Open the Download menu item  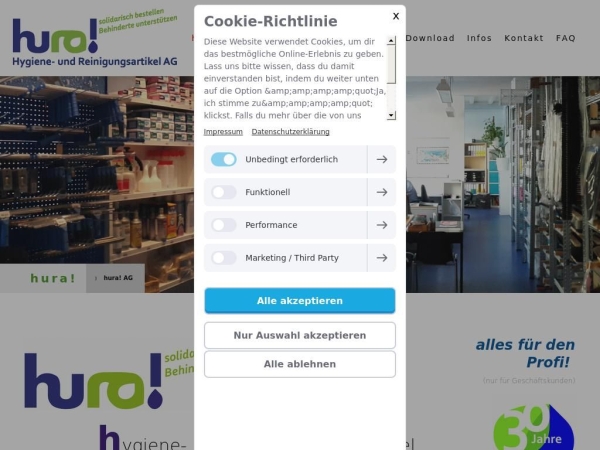click(x=430, y=38)
